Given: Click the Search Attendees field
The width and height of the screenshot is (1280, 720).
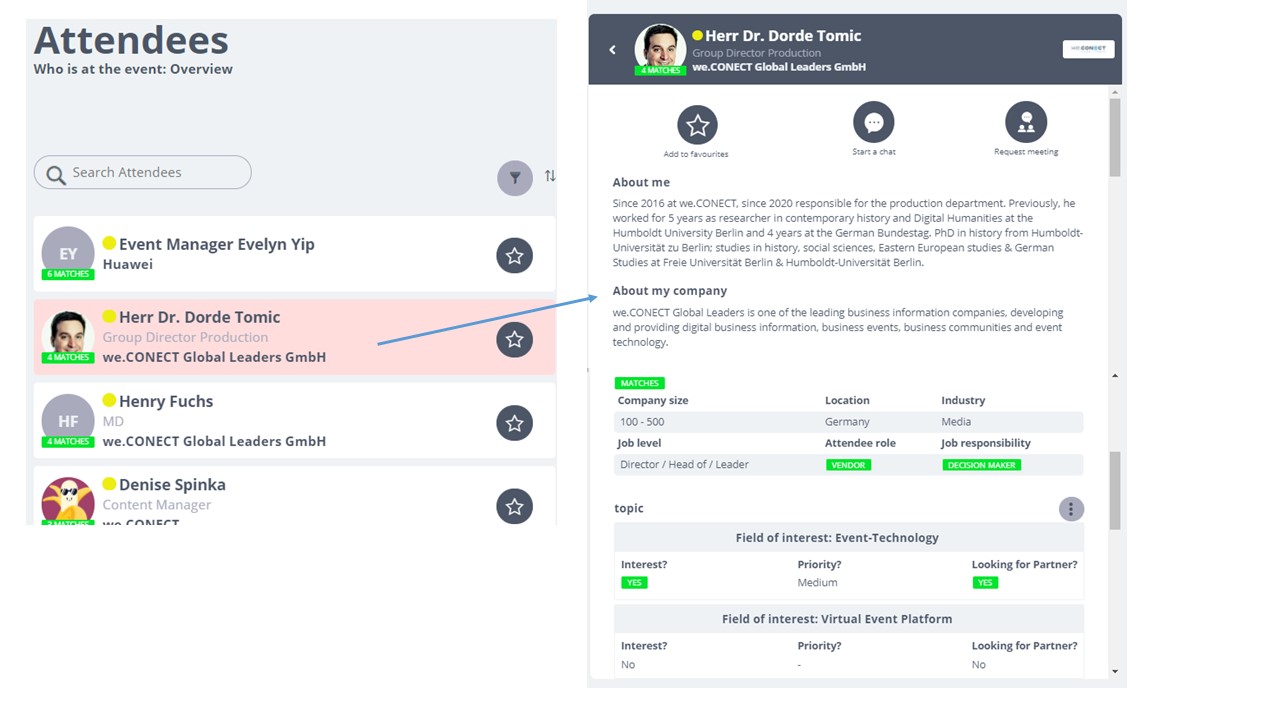Looking at the screenshot, I should point(143,172).
